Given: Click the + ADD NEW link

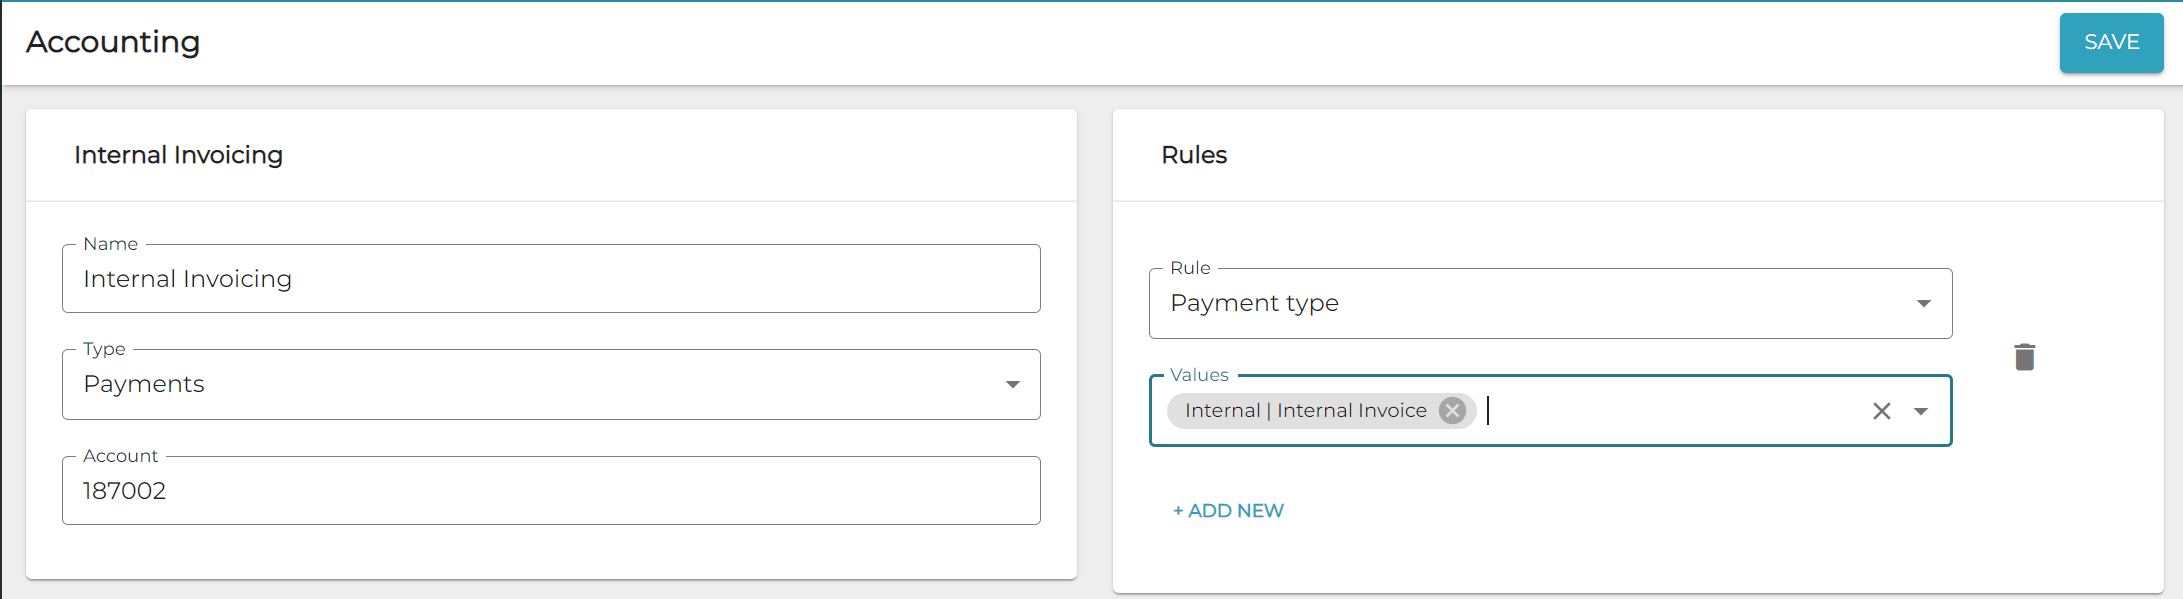Looking at the screenshot, I should tap(1228, 511).
